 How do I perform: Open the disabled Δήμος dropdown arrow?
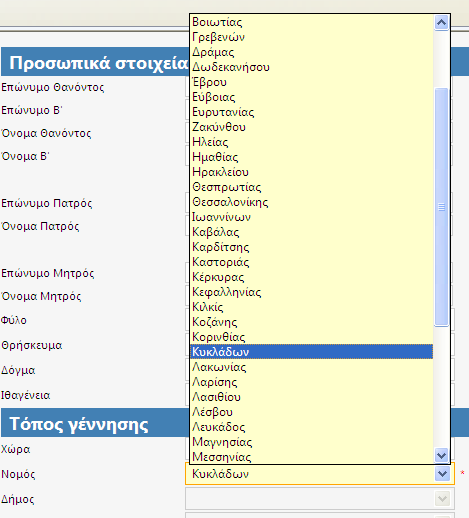point(442,499)
